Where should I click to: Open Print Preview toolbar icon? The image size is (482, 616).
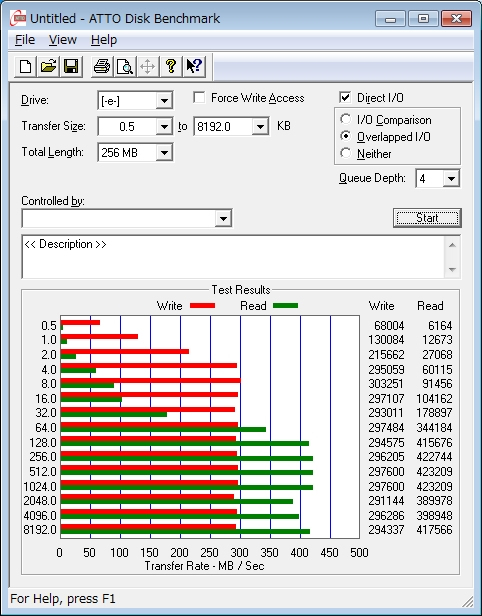(x=125, y=66)
